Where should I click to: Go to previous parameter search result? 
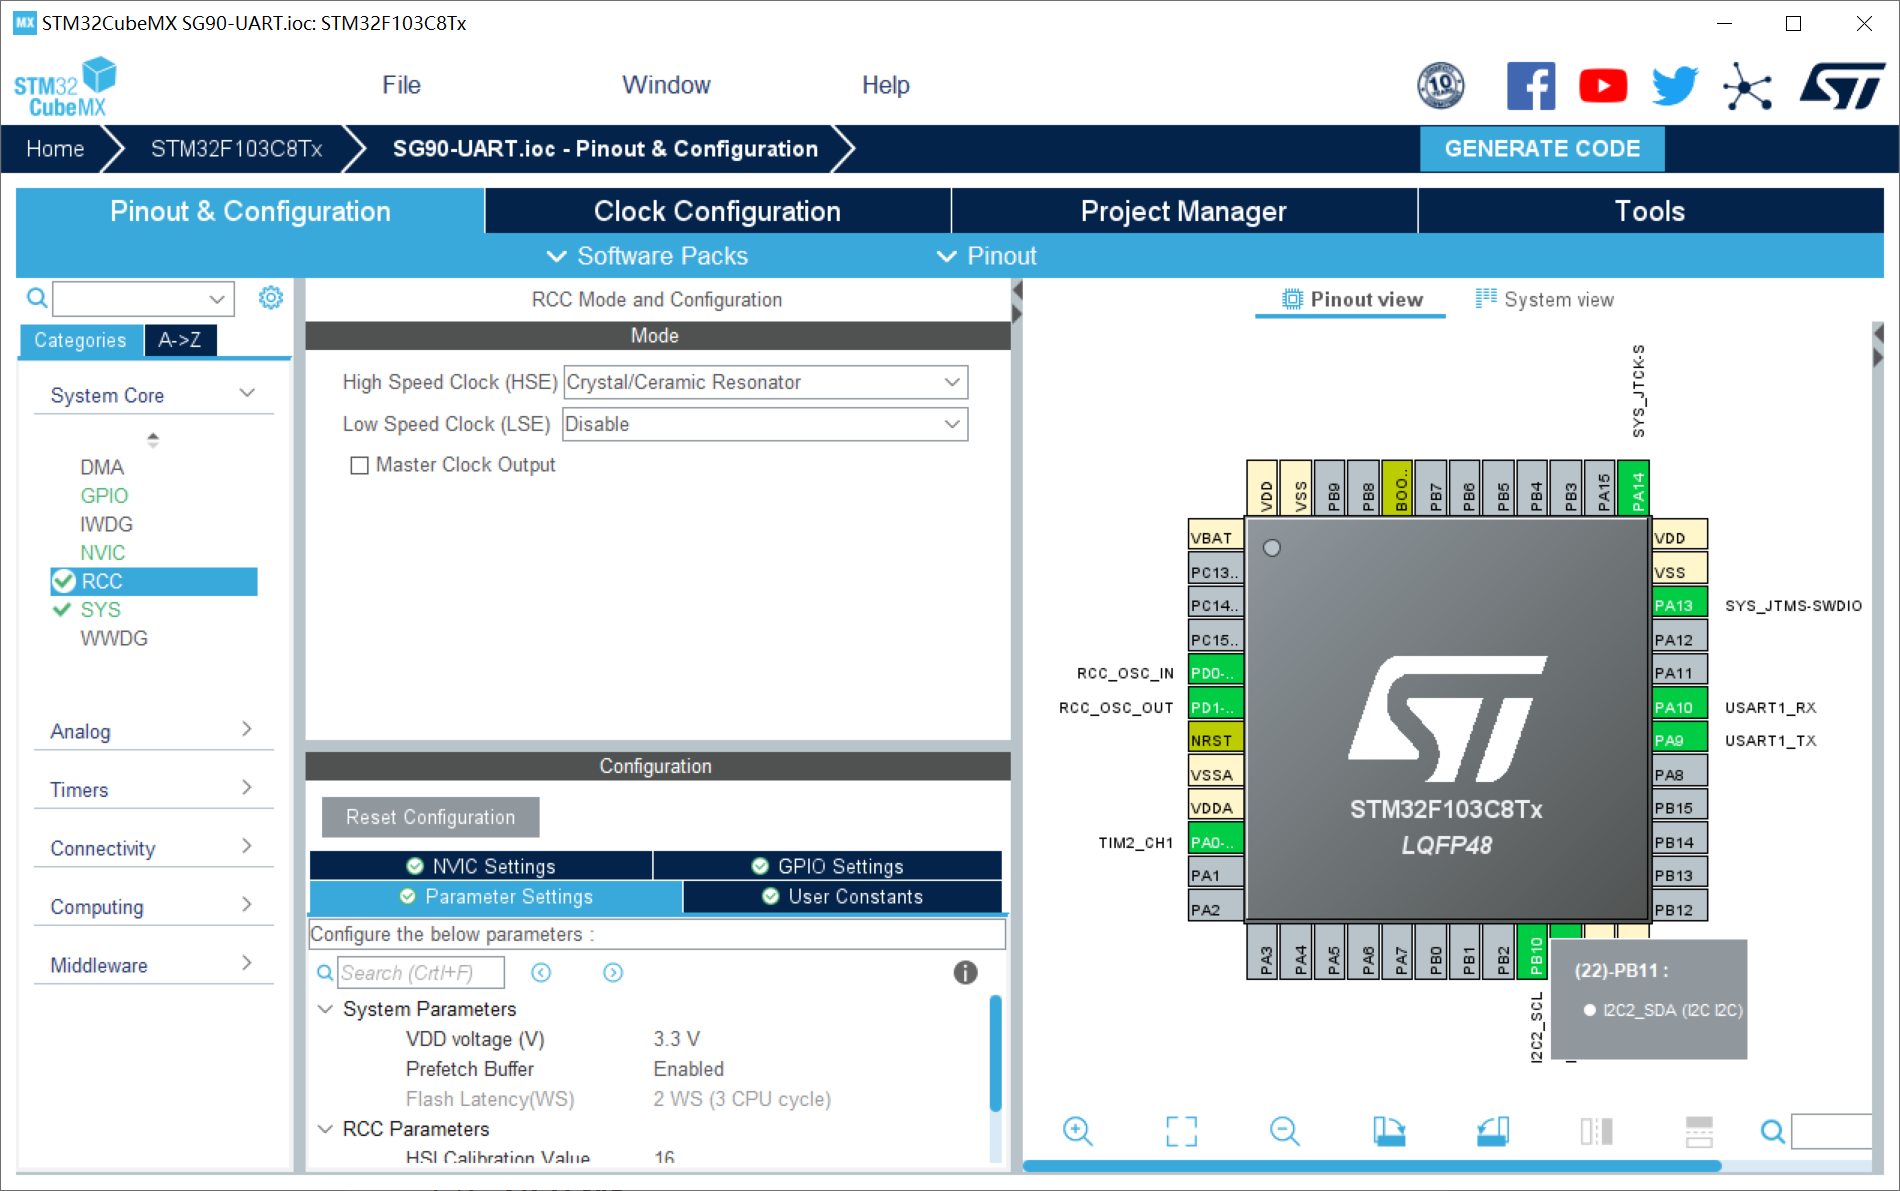[541, 973]
